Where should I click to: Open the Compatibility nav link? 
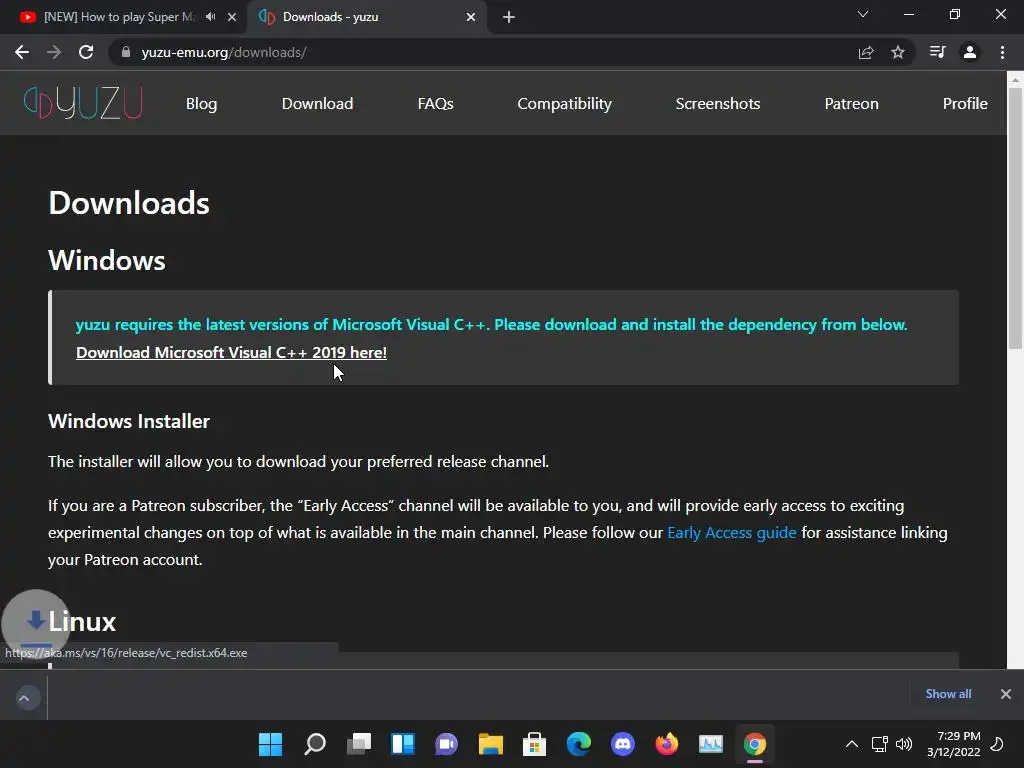564,104
